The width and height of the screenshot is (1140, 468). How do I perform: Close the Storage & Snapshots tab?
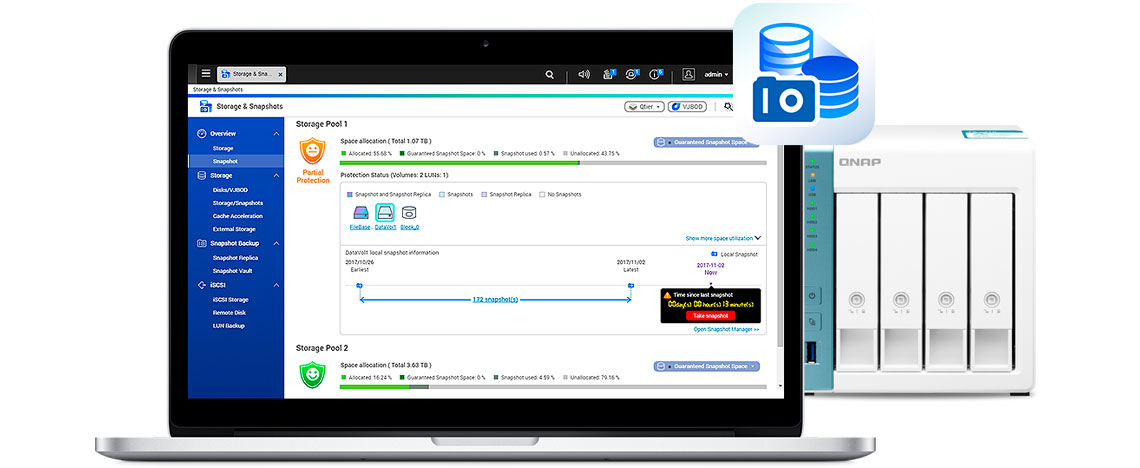(280, 74)
